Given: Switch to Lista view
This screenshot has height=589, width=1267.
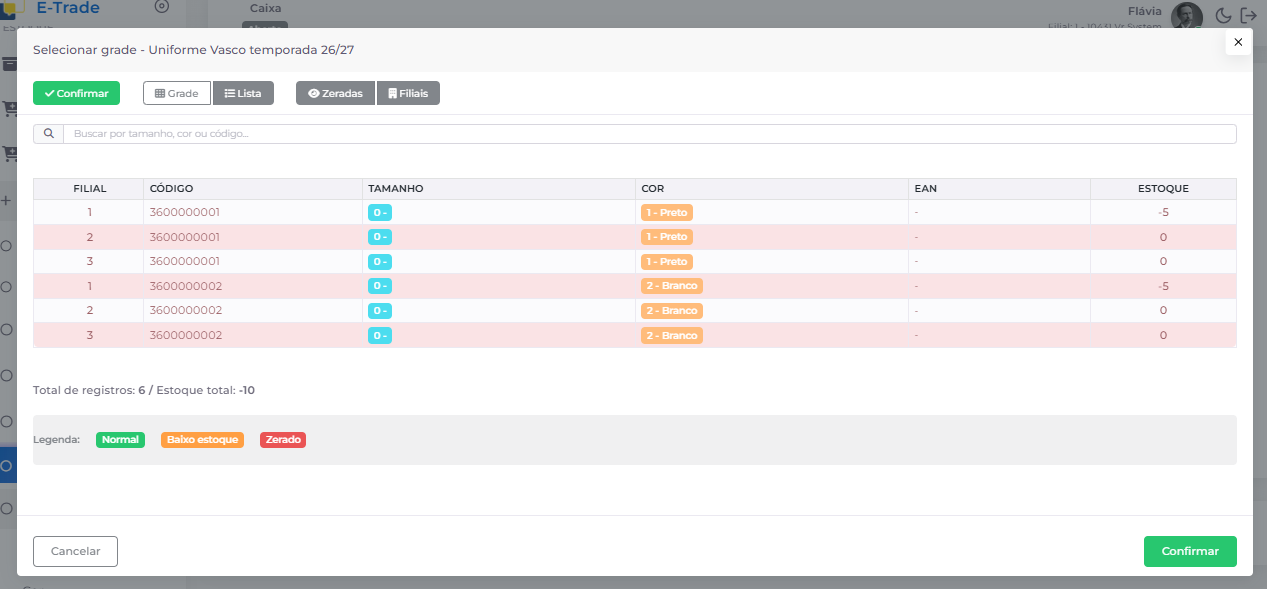Looking at the screenshot, I should click(x=243, y=93).
